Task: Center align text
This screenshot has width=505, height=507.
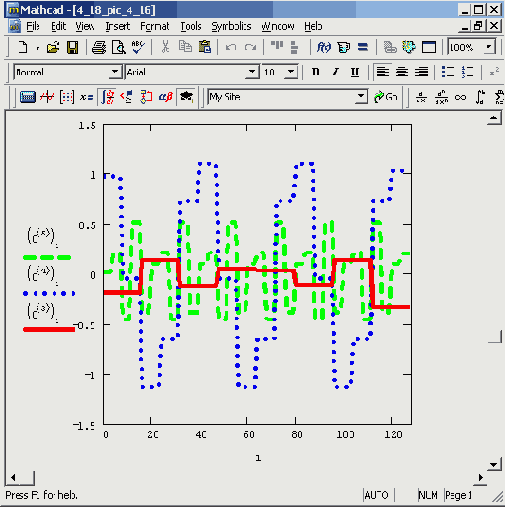Action: coord(402,72)
